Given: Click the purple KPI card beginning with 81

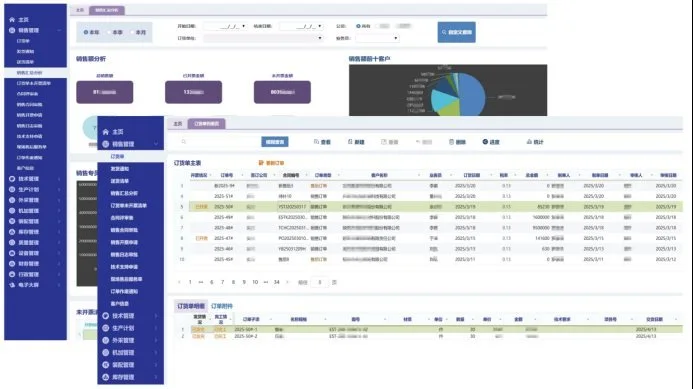Looking at the screenshot, I should [105, 92].
